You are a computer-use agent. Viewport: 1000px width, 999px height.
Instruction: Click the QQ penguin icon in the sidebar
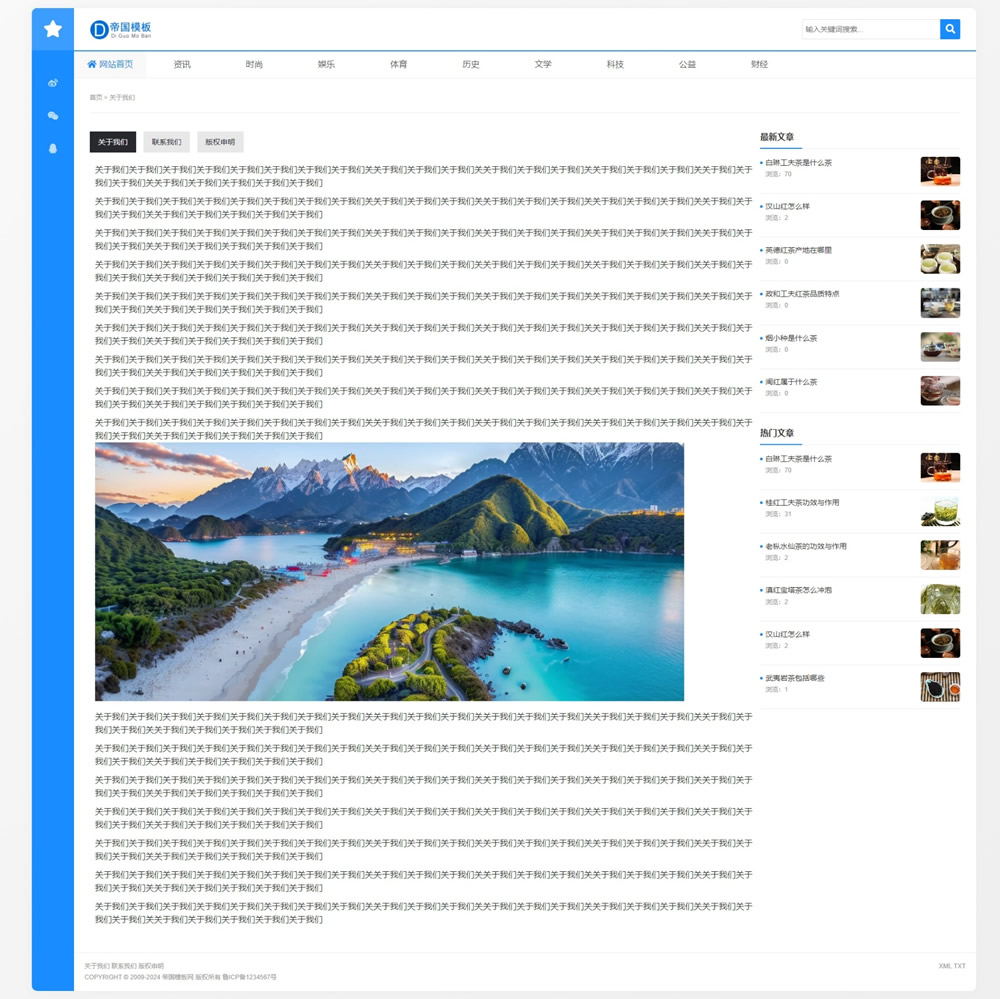click(x=53, y=148)
